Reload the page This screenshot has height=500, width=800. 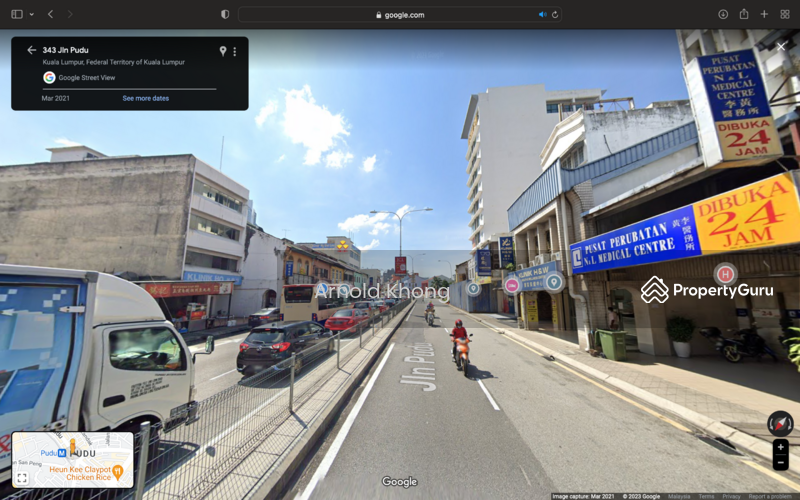coord(555,14)
